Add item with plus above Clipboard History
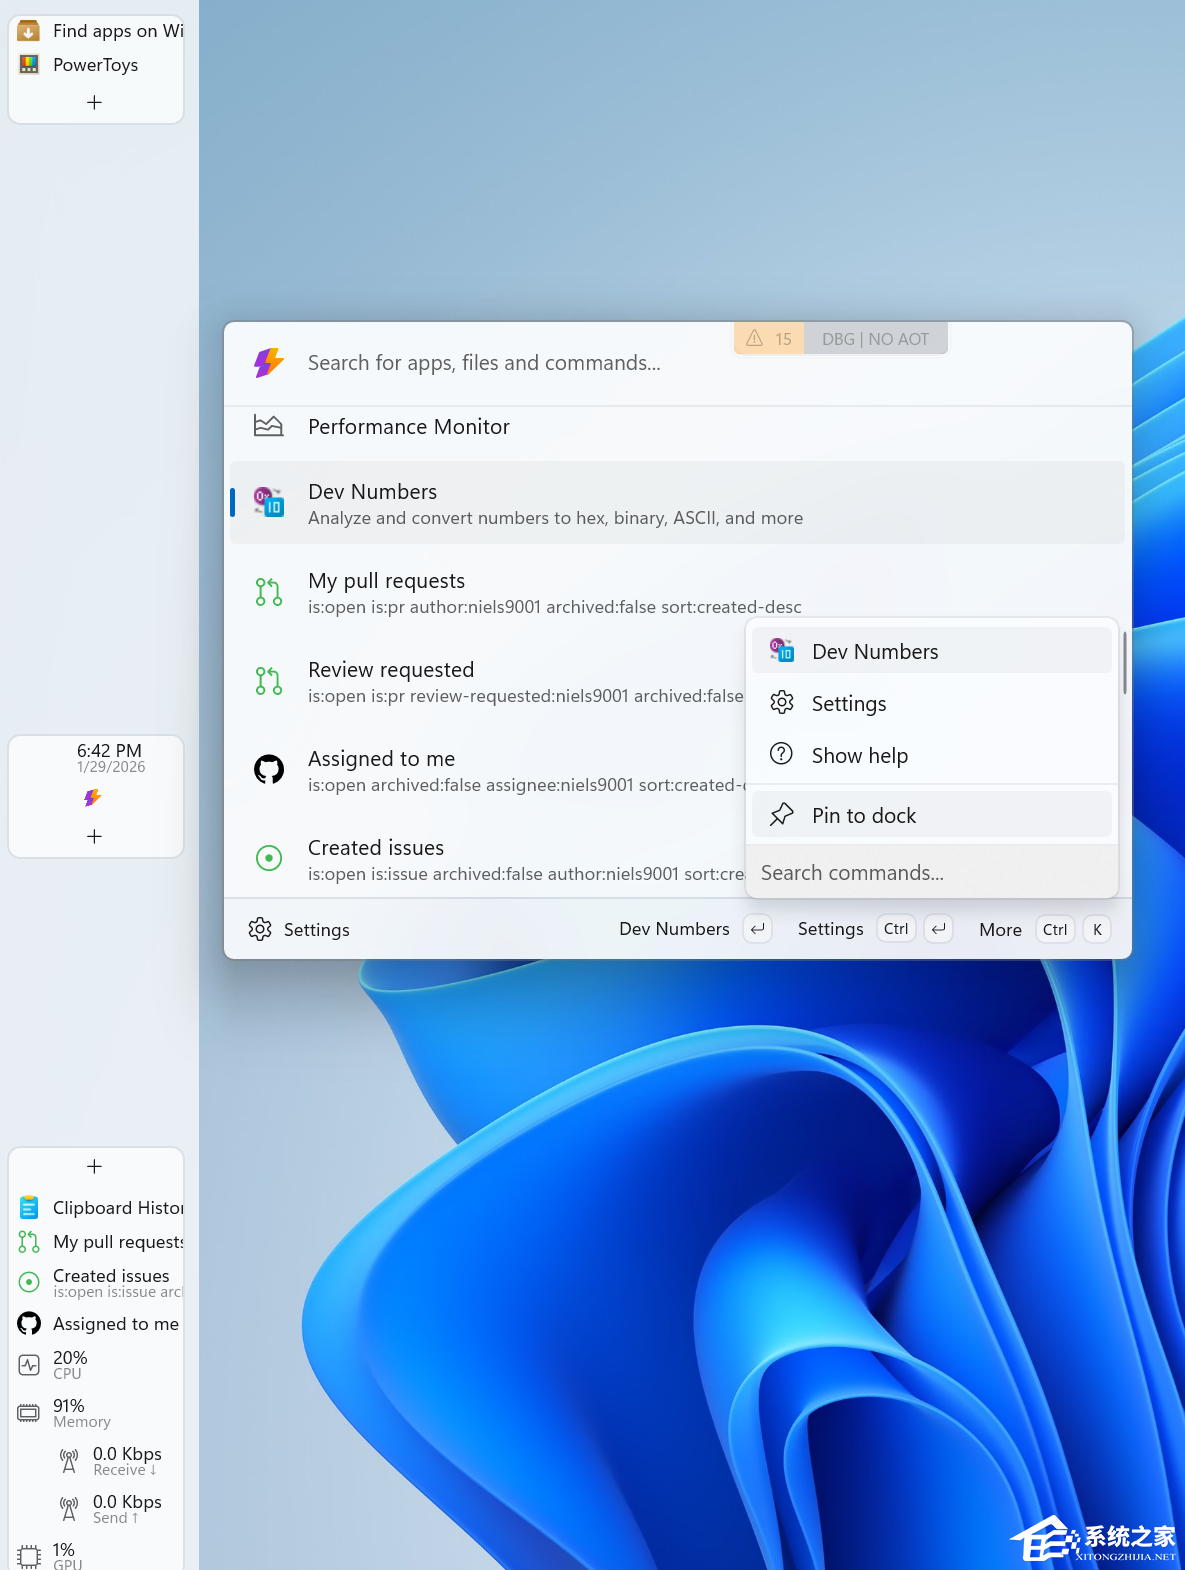Image resolution: width=1185 pixels, height=1570 pixels. click(x=94, y=1166)
